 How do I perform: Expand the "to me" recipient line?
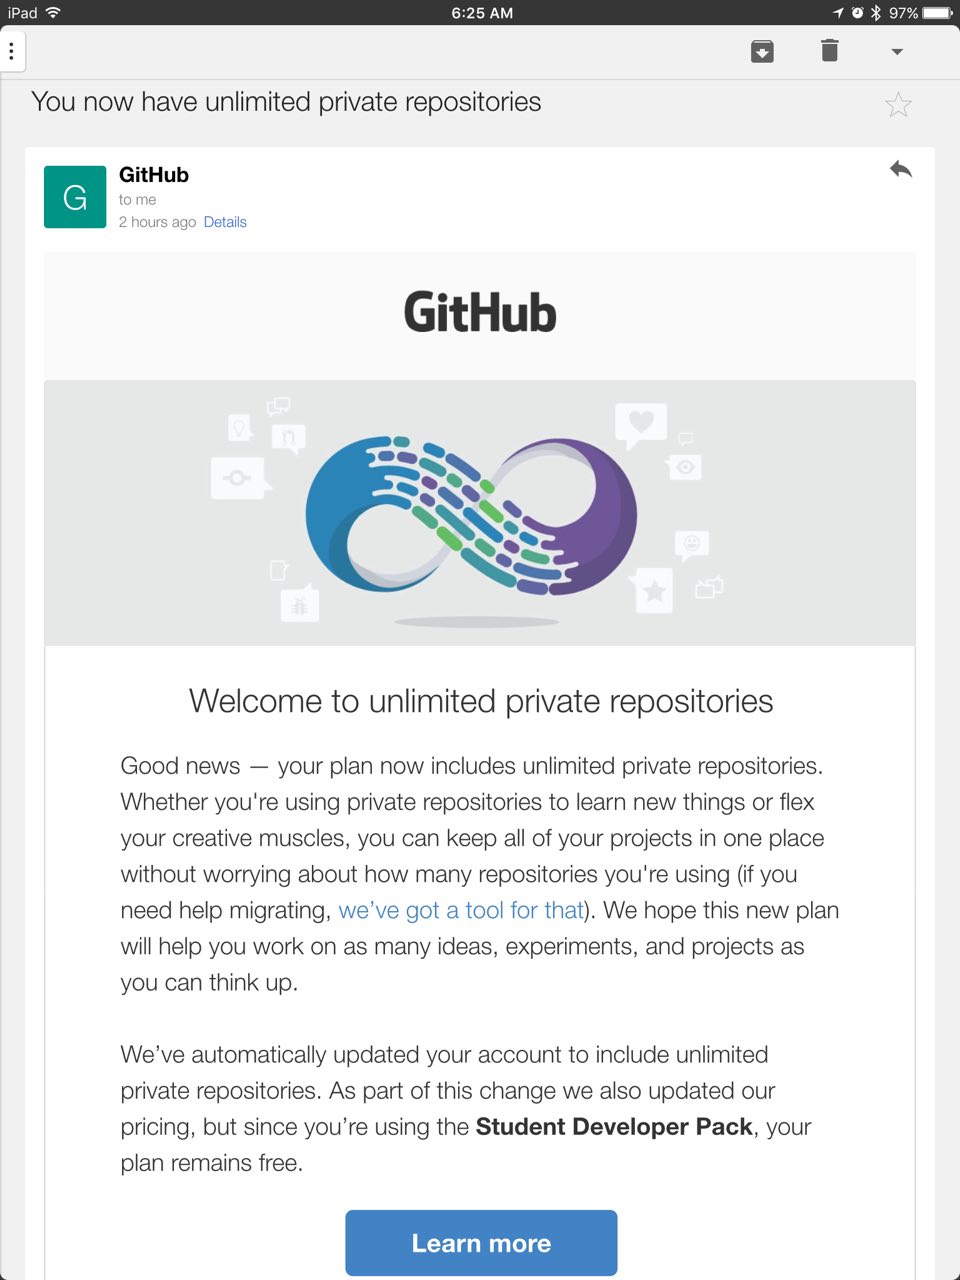point(137,200)
